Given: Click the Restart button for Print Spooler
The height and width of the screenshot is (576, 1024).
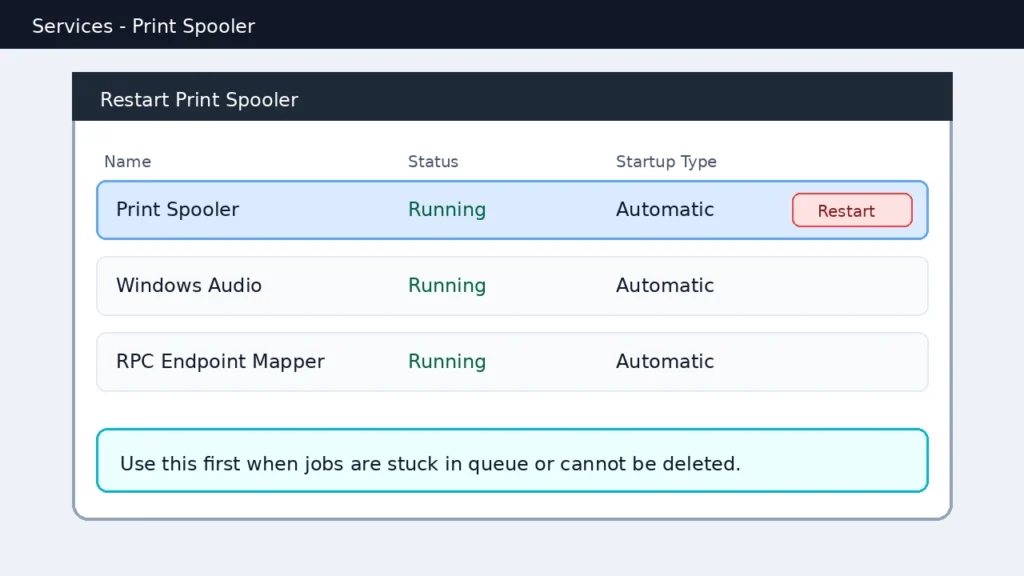Looking at the screenshot, I should coord(851,210).
